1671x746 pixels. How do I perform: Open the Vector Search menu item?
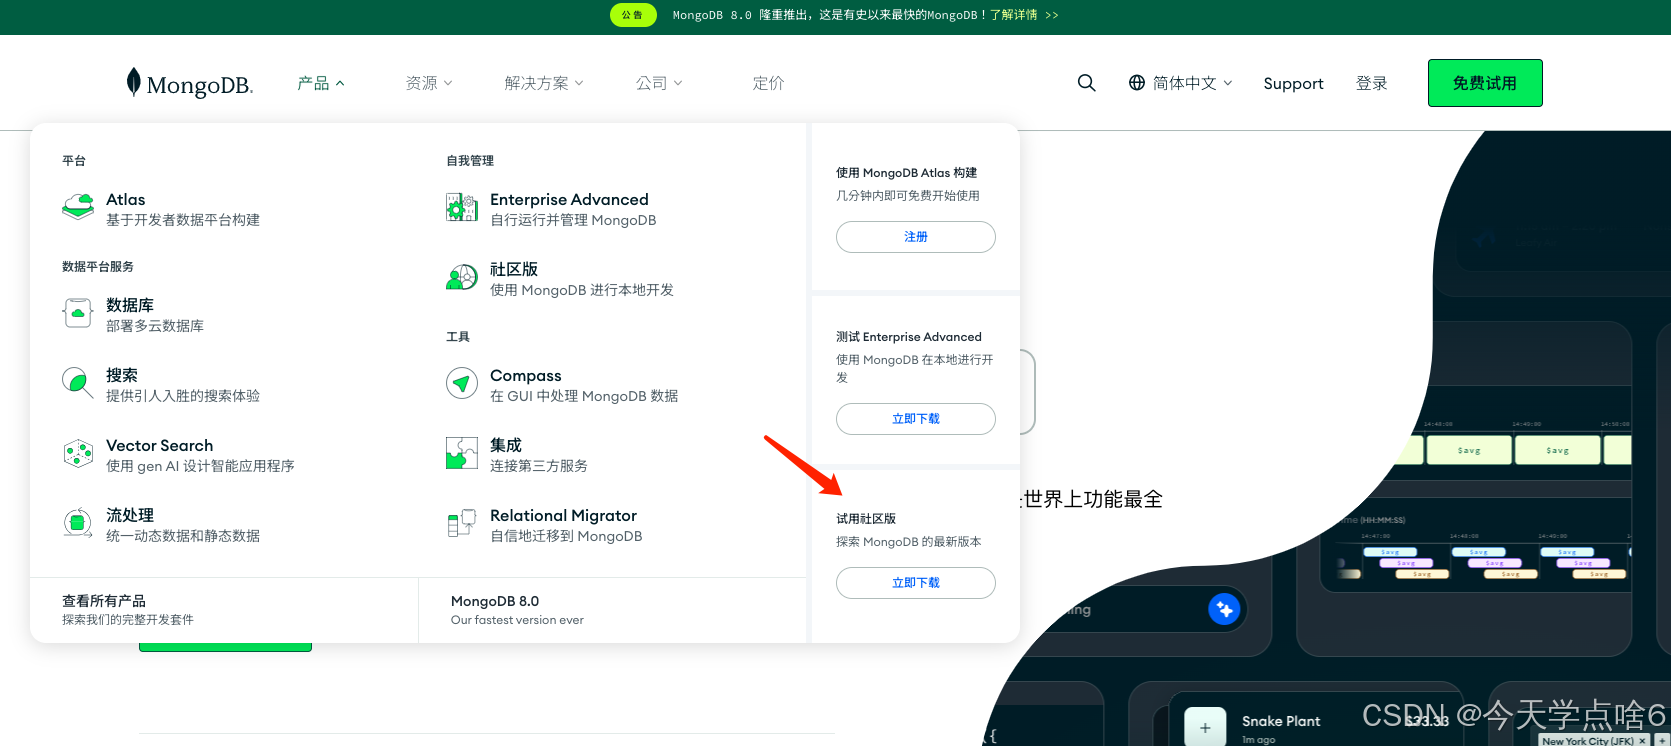pos(178,455)
